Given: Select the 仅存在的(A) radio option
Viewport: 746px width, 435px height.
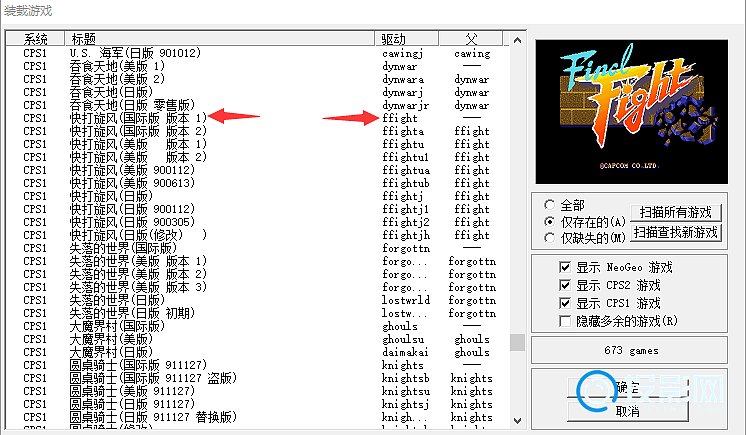Looking at the screenshot, I should click(x=549, y=221).
